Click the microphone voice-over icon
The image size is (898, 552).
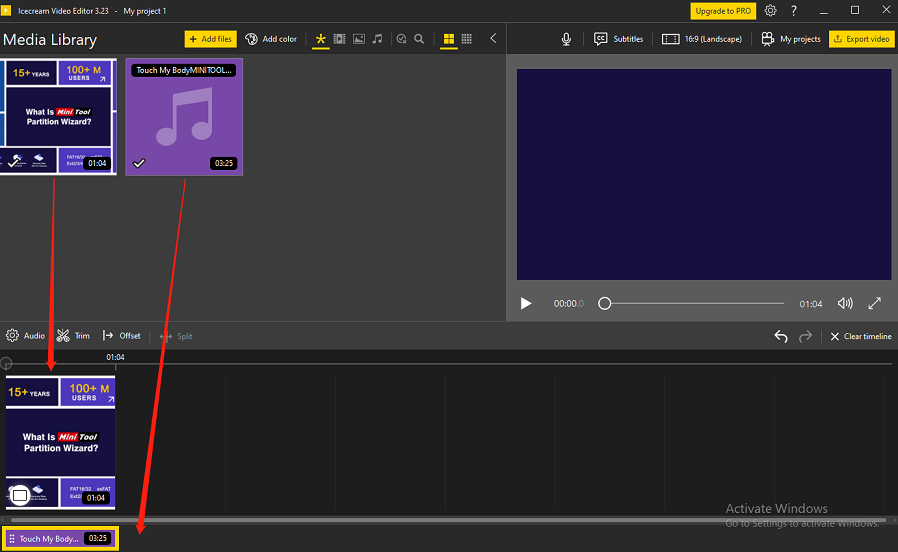(566, 39)
